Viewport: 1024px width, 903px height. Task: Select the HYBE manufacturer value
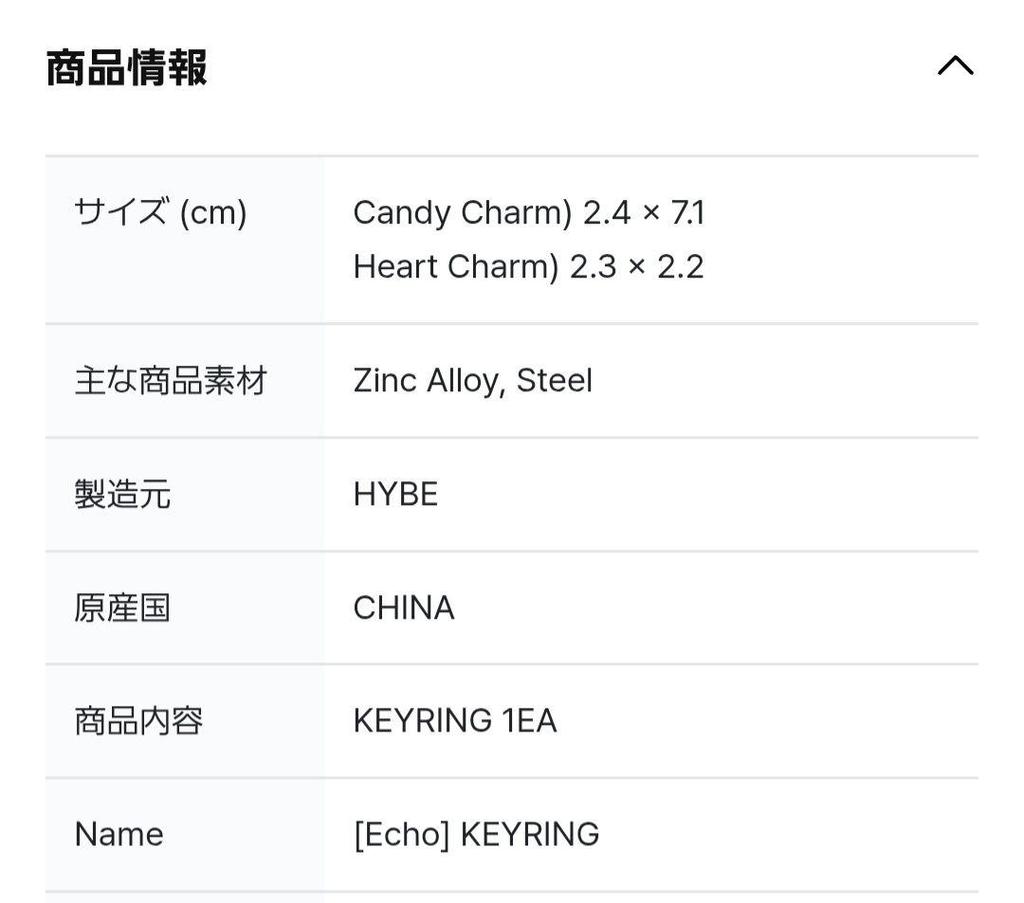(x=395, y=494)
